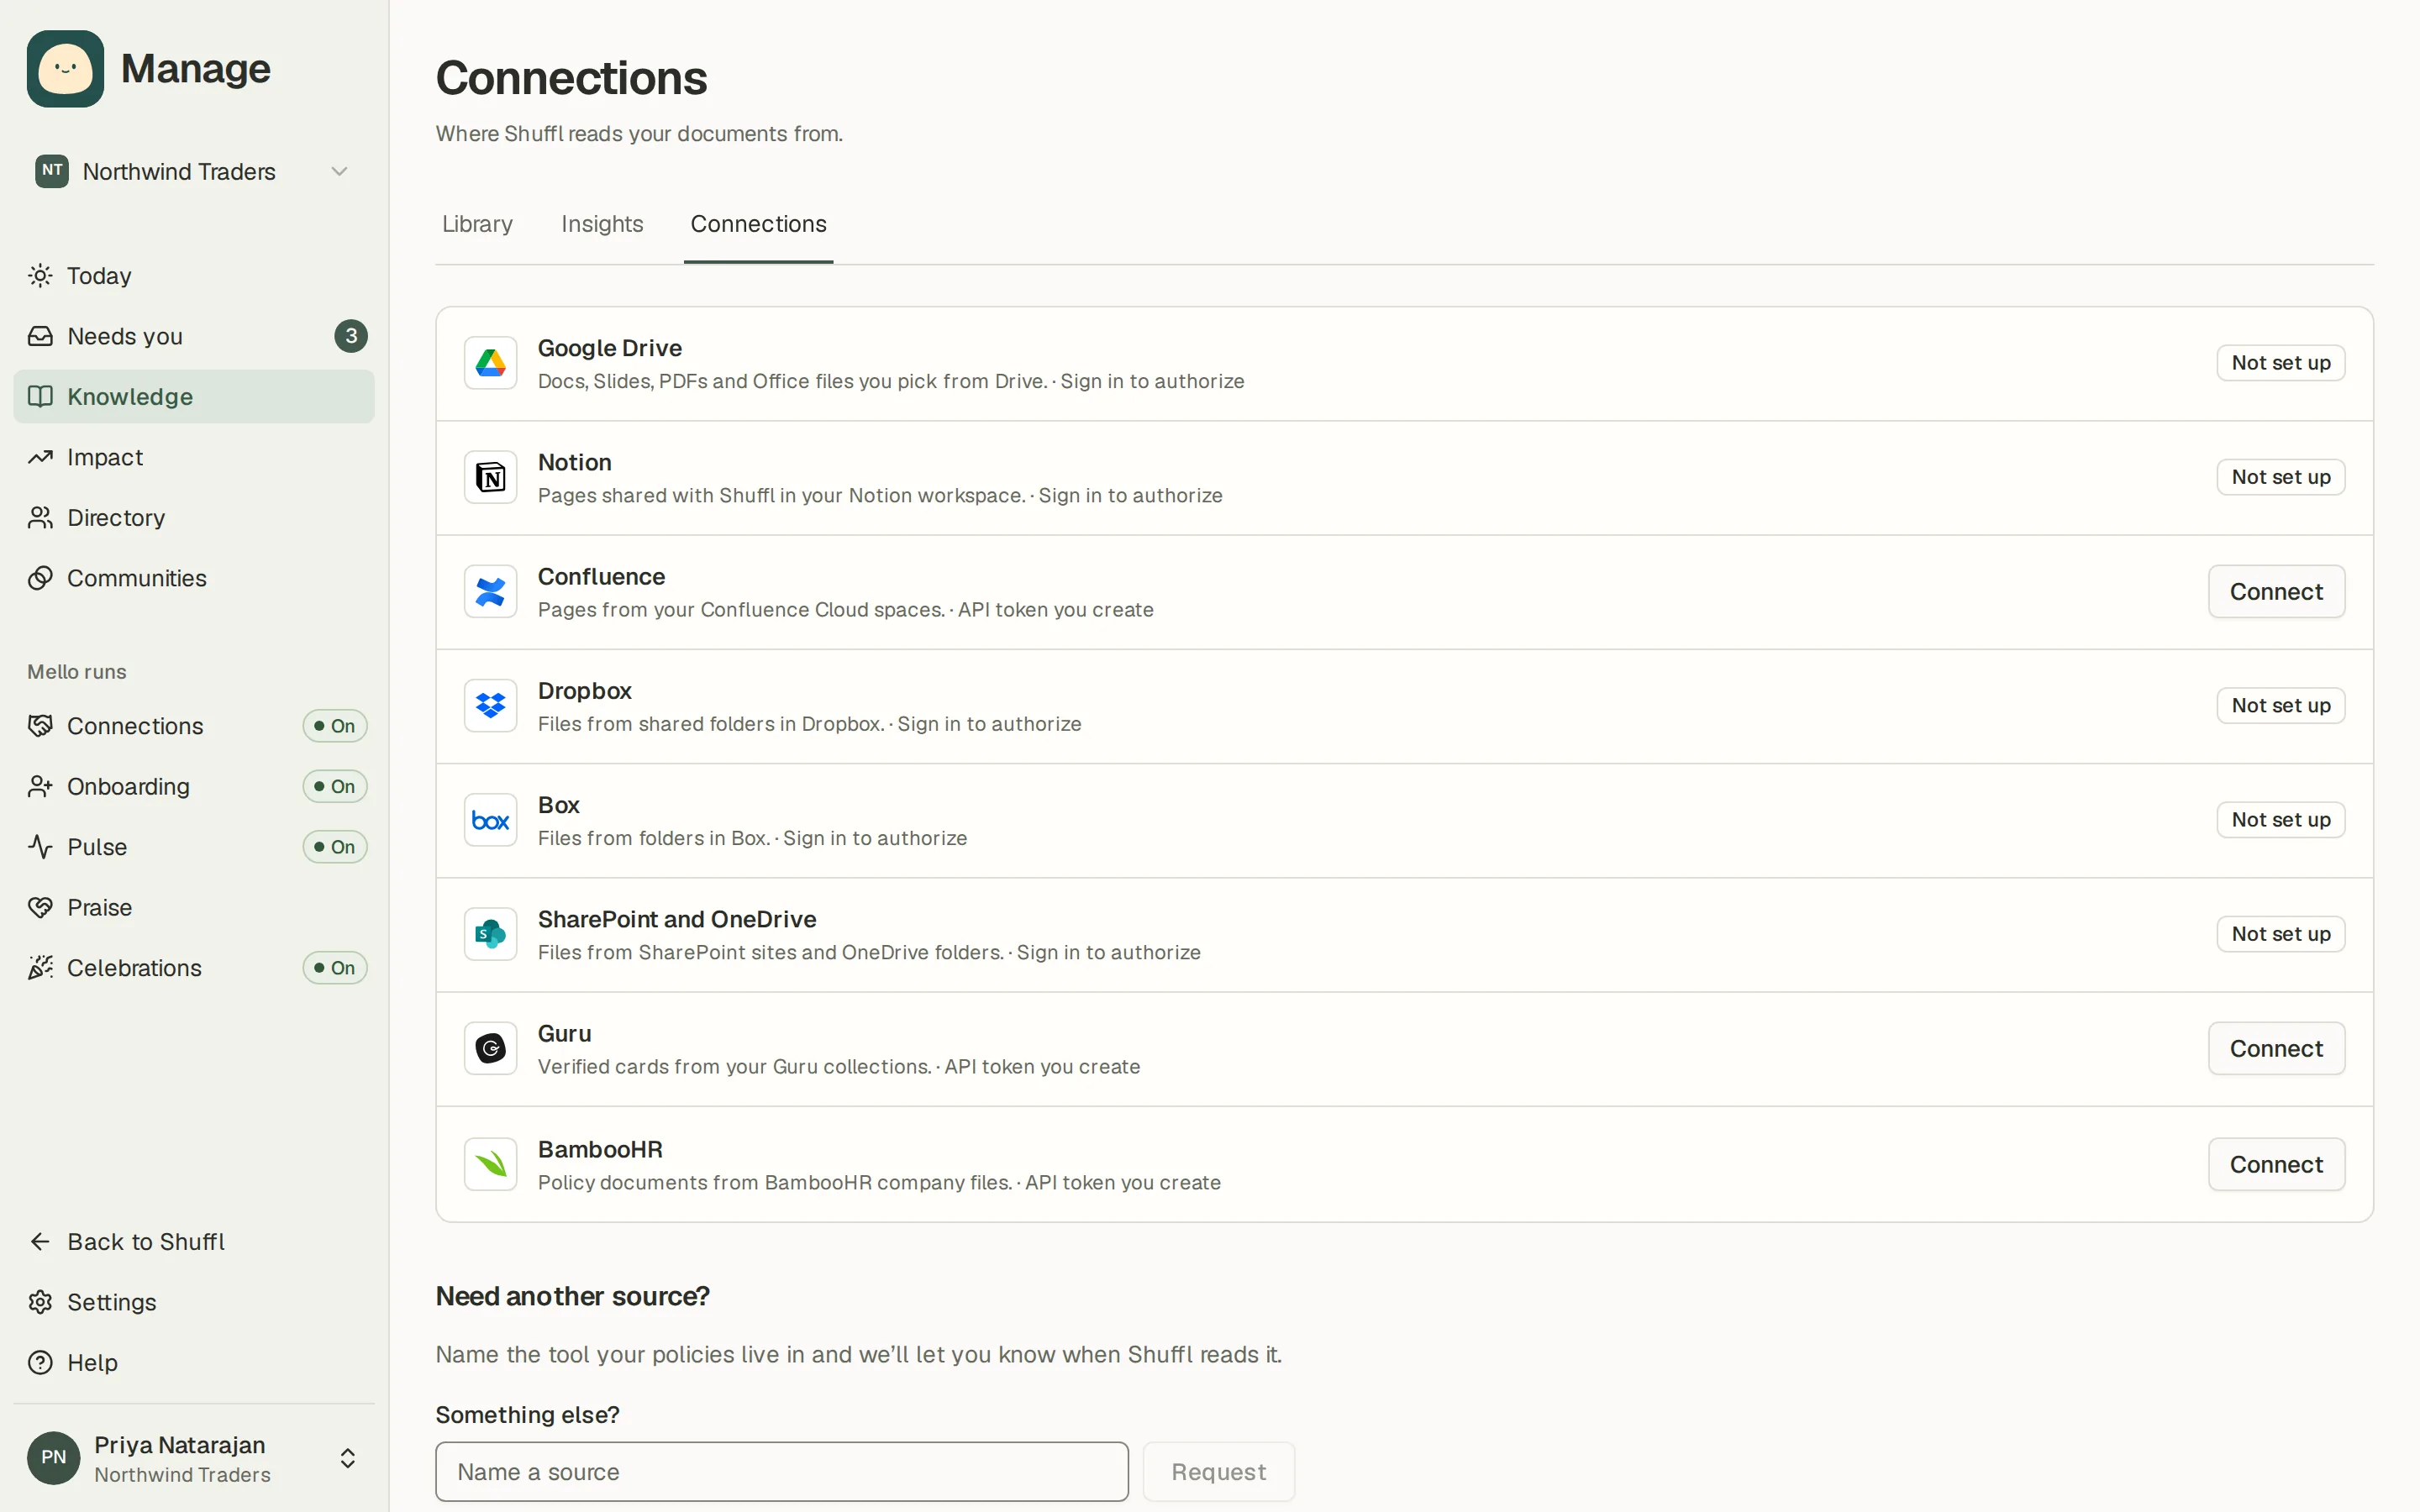Go back to Shuffl with the arrow icon
Image resolution: width=2420 pixels, height=1512 pixels.
pos(40,1241)
